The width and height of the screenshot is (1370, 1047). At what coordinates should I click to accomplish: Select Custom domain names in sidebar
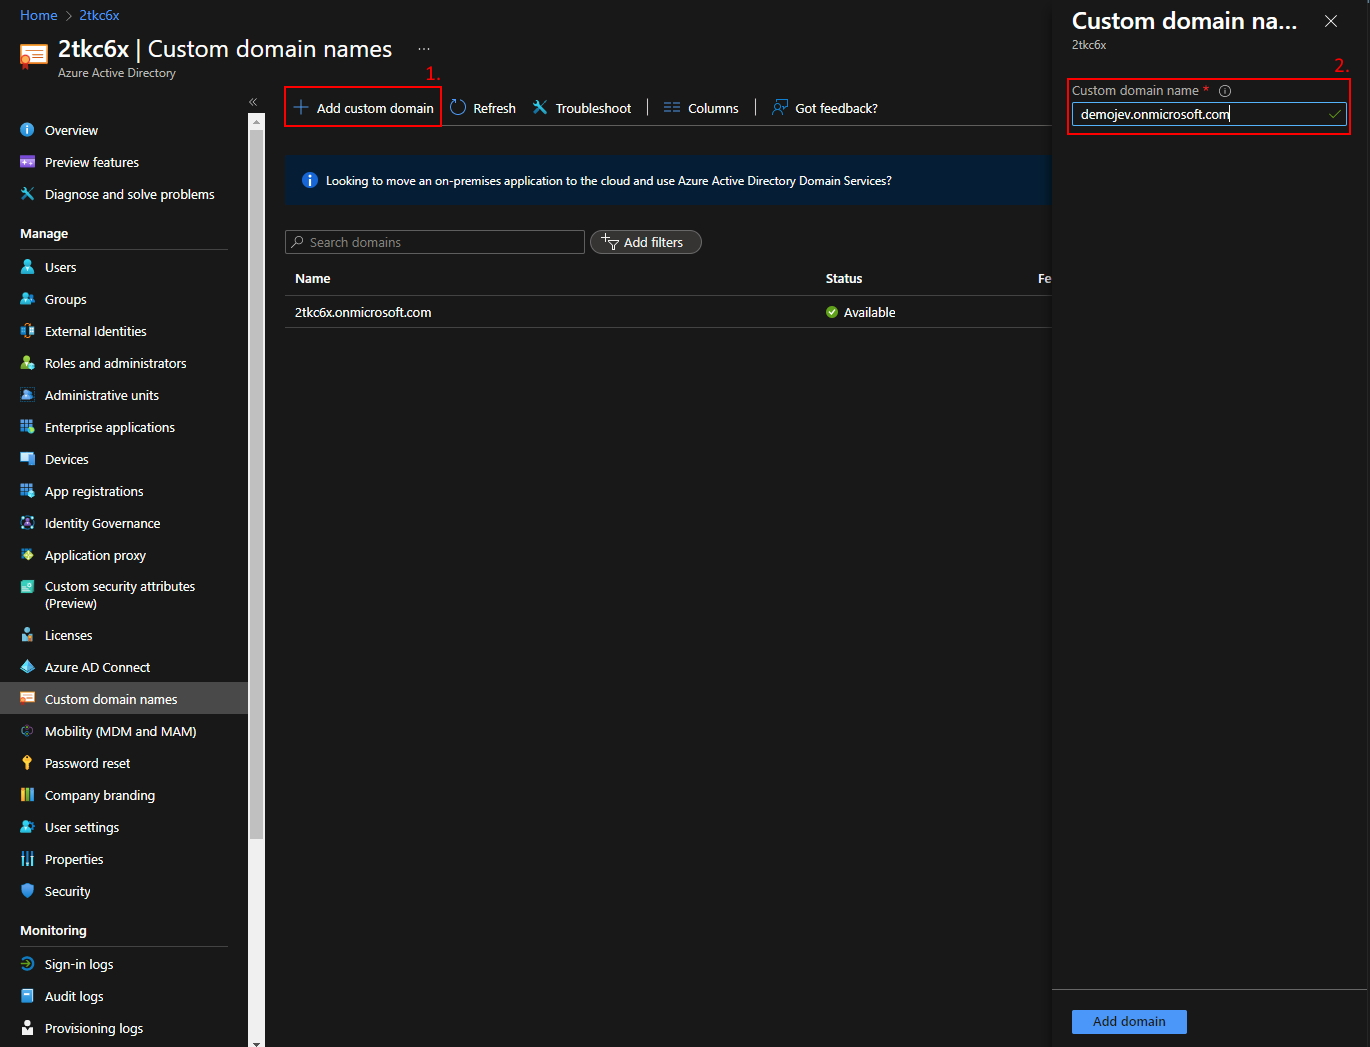pos(124,699)
